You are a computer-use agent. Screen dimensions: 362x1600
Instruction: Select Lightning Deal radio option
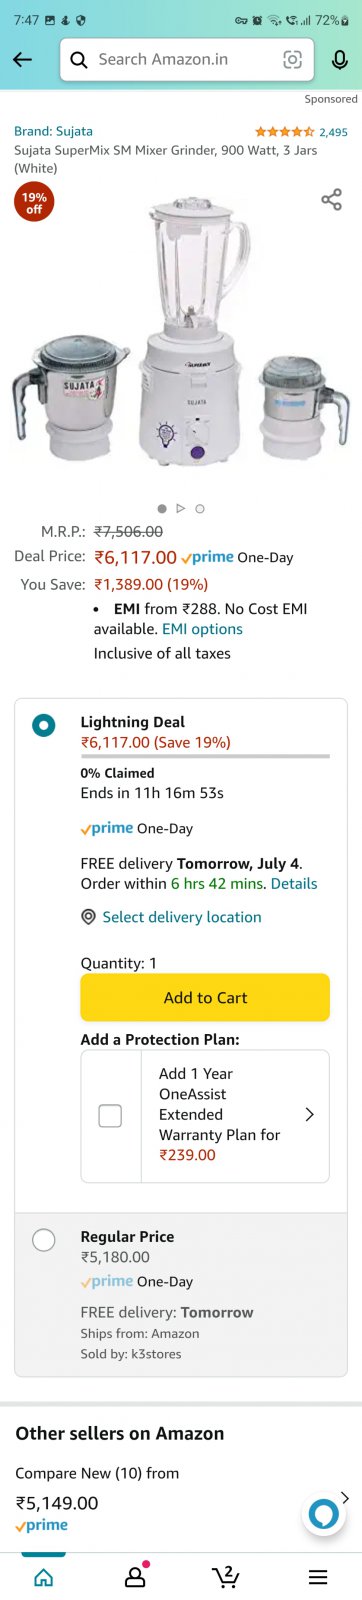tap(44, 724)
